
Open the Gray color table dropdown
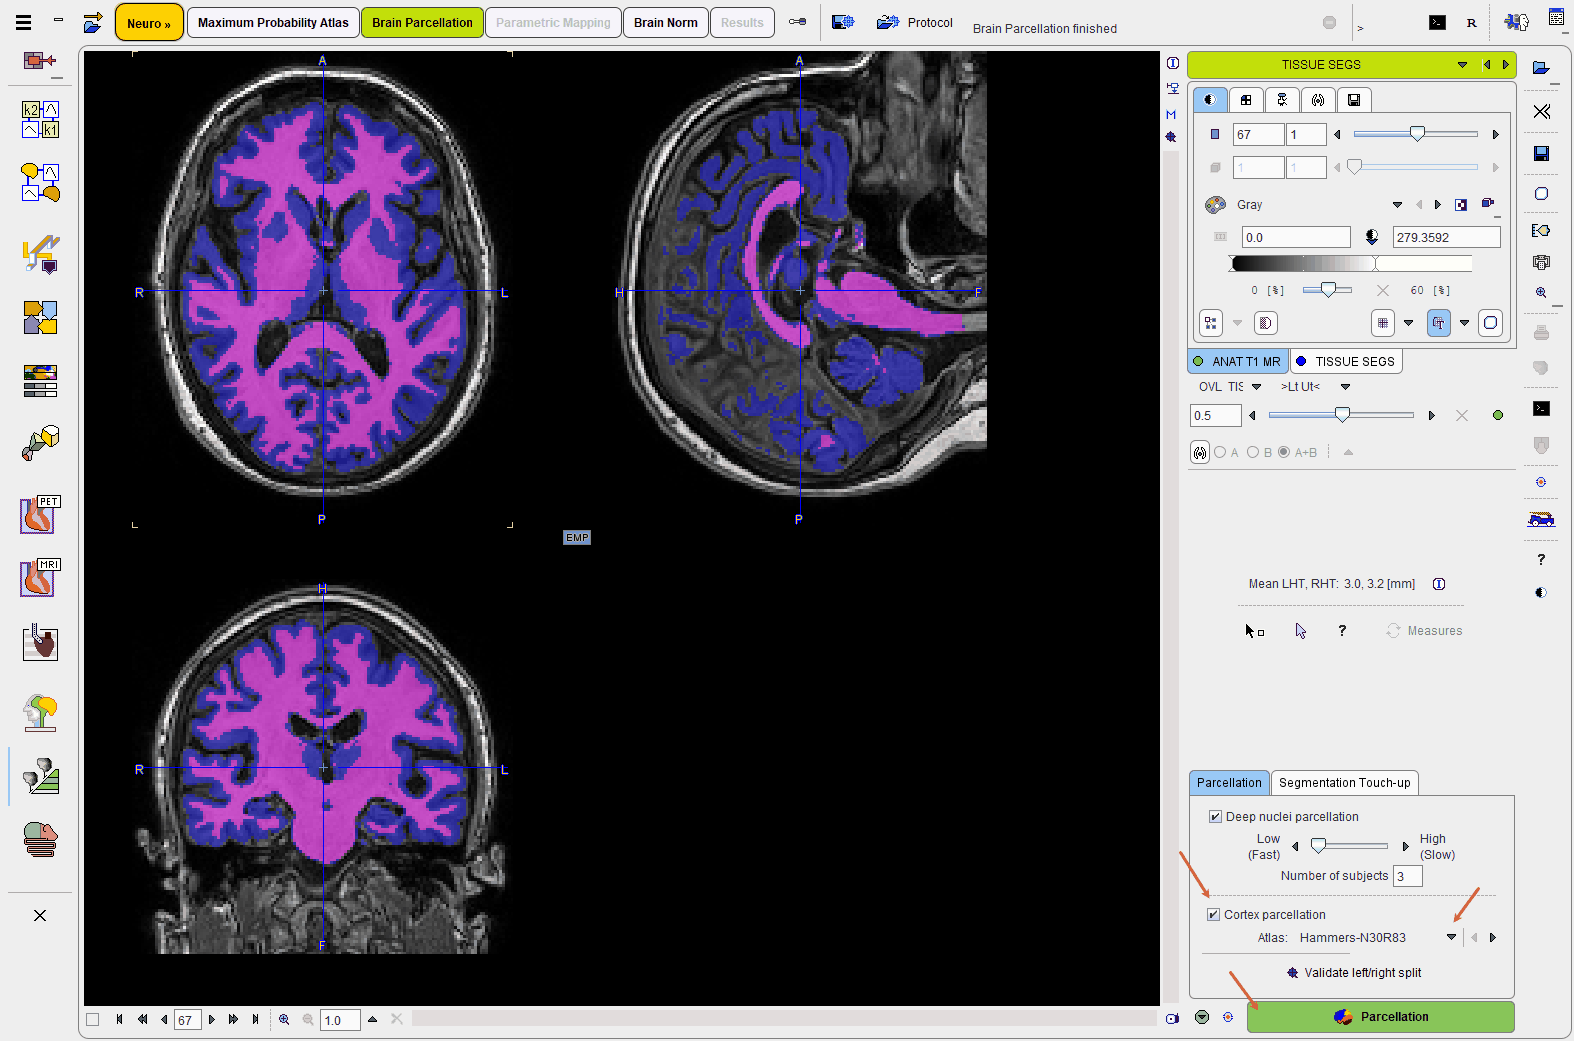[x=1397, y=204]
